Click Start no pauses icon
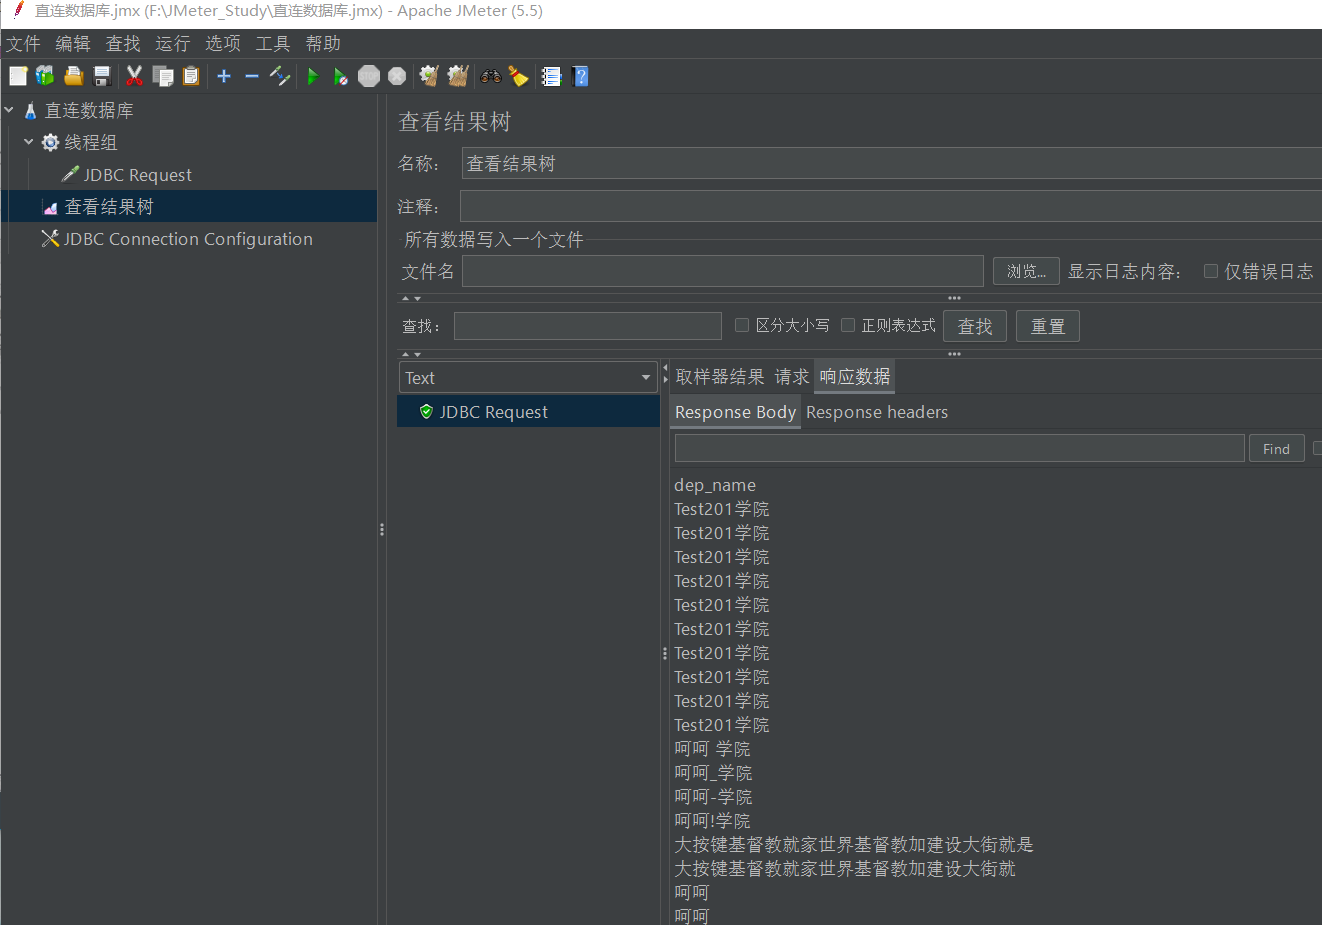Viewport: 1322px width, 925px height. tap(340, 76)
